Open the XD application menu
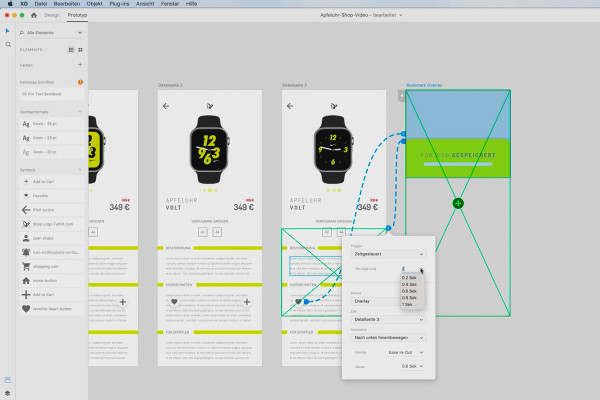The image size is (600, 400). point(24,3)
